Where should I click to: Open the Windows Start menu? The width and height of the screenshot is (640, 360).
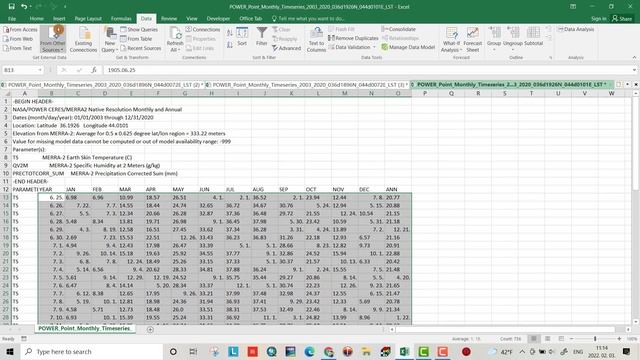pos(10,351)
